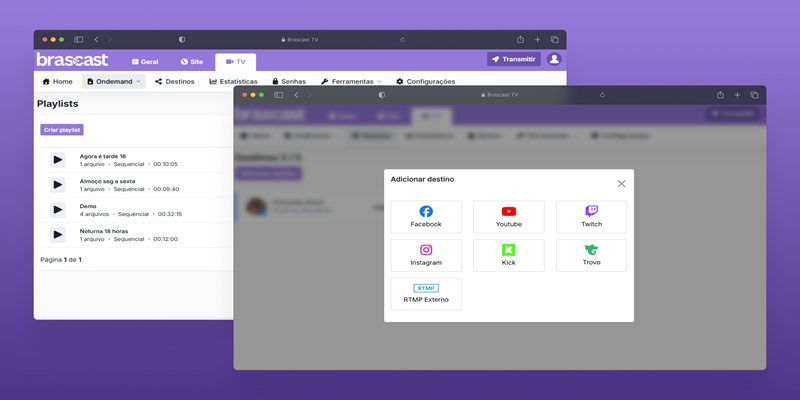Image resolution: width=800 pixels, height=400 pixels.
Task: Switch to the Site tab
Action: click(x=192, y=62)
